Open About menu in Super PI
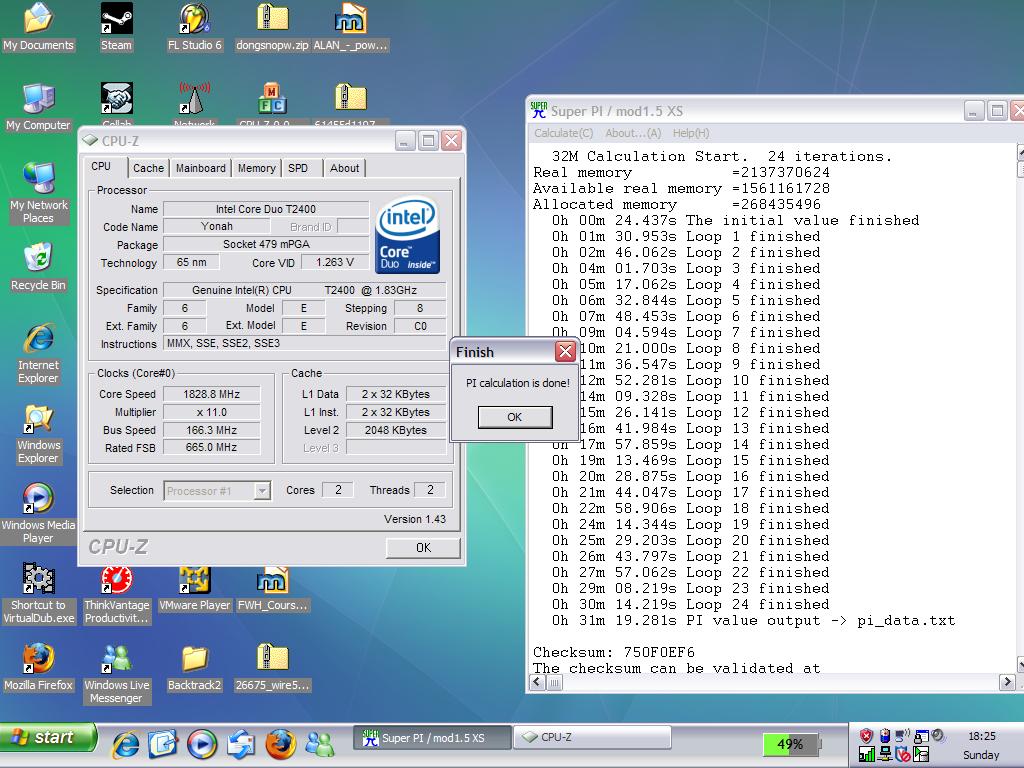The width and height of the screenshot is (1024, 768). point(633,133)
